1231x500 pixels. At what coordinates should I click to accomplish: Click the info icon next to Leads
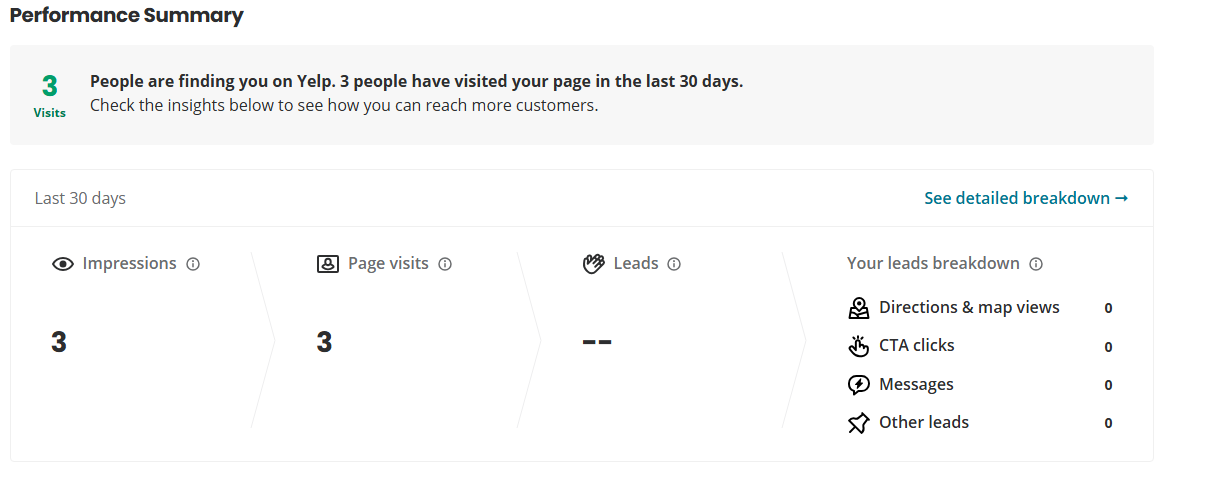pyautogui.click(x=674, y=264)
